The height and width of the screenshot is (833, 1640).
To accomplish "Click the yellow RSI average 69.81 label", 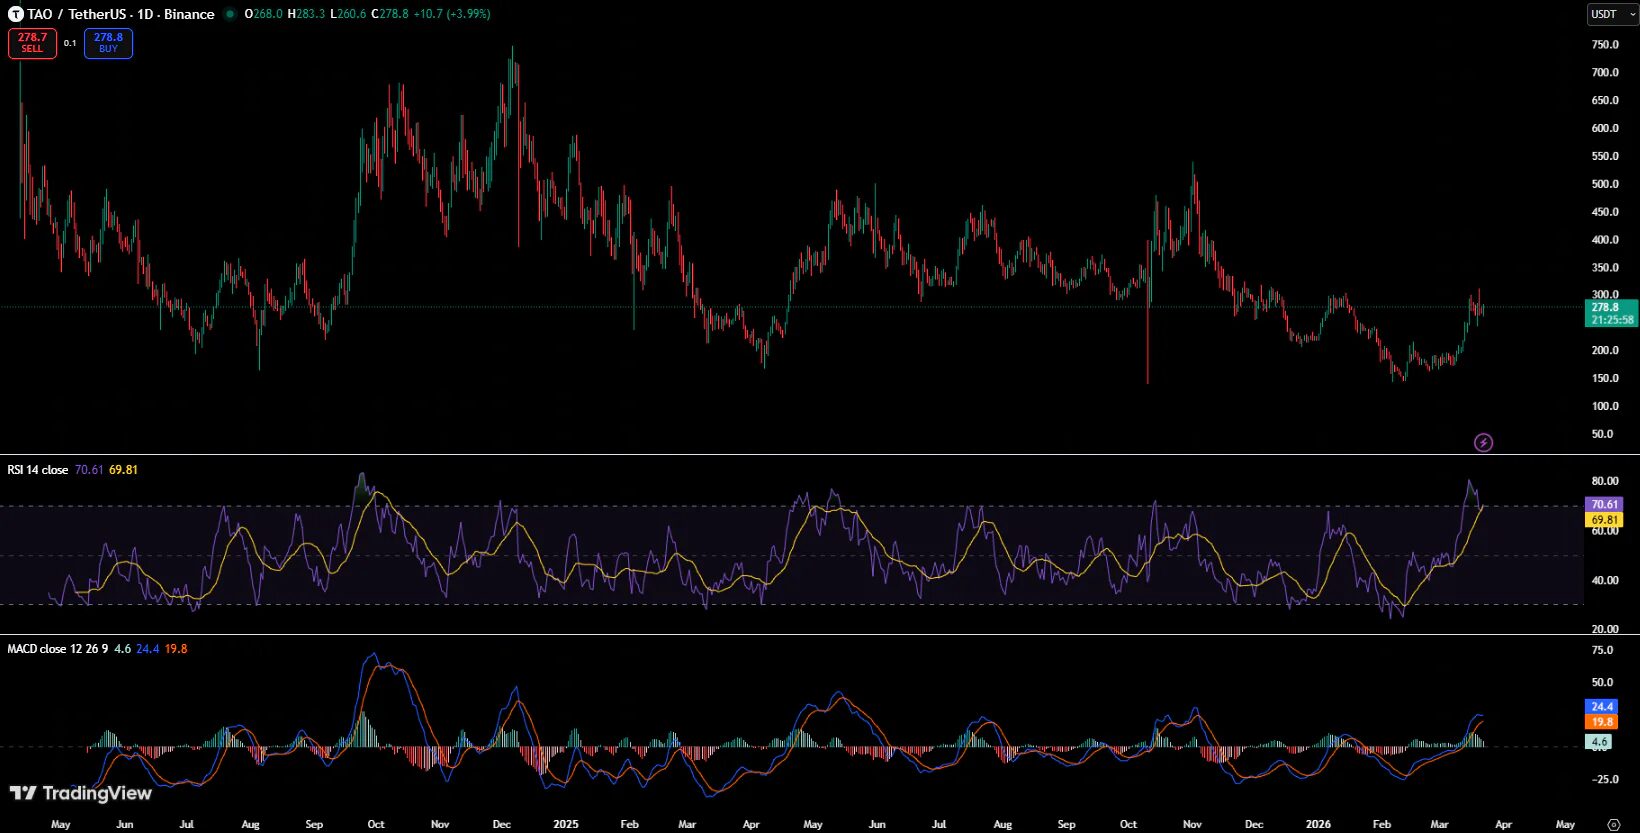I will point(1604,520).
